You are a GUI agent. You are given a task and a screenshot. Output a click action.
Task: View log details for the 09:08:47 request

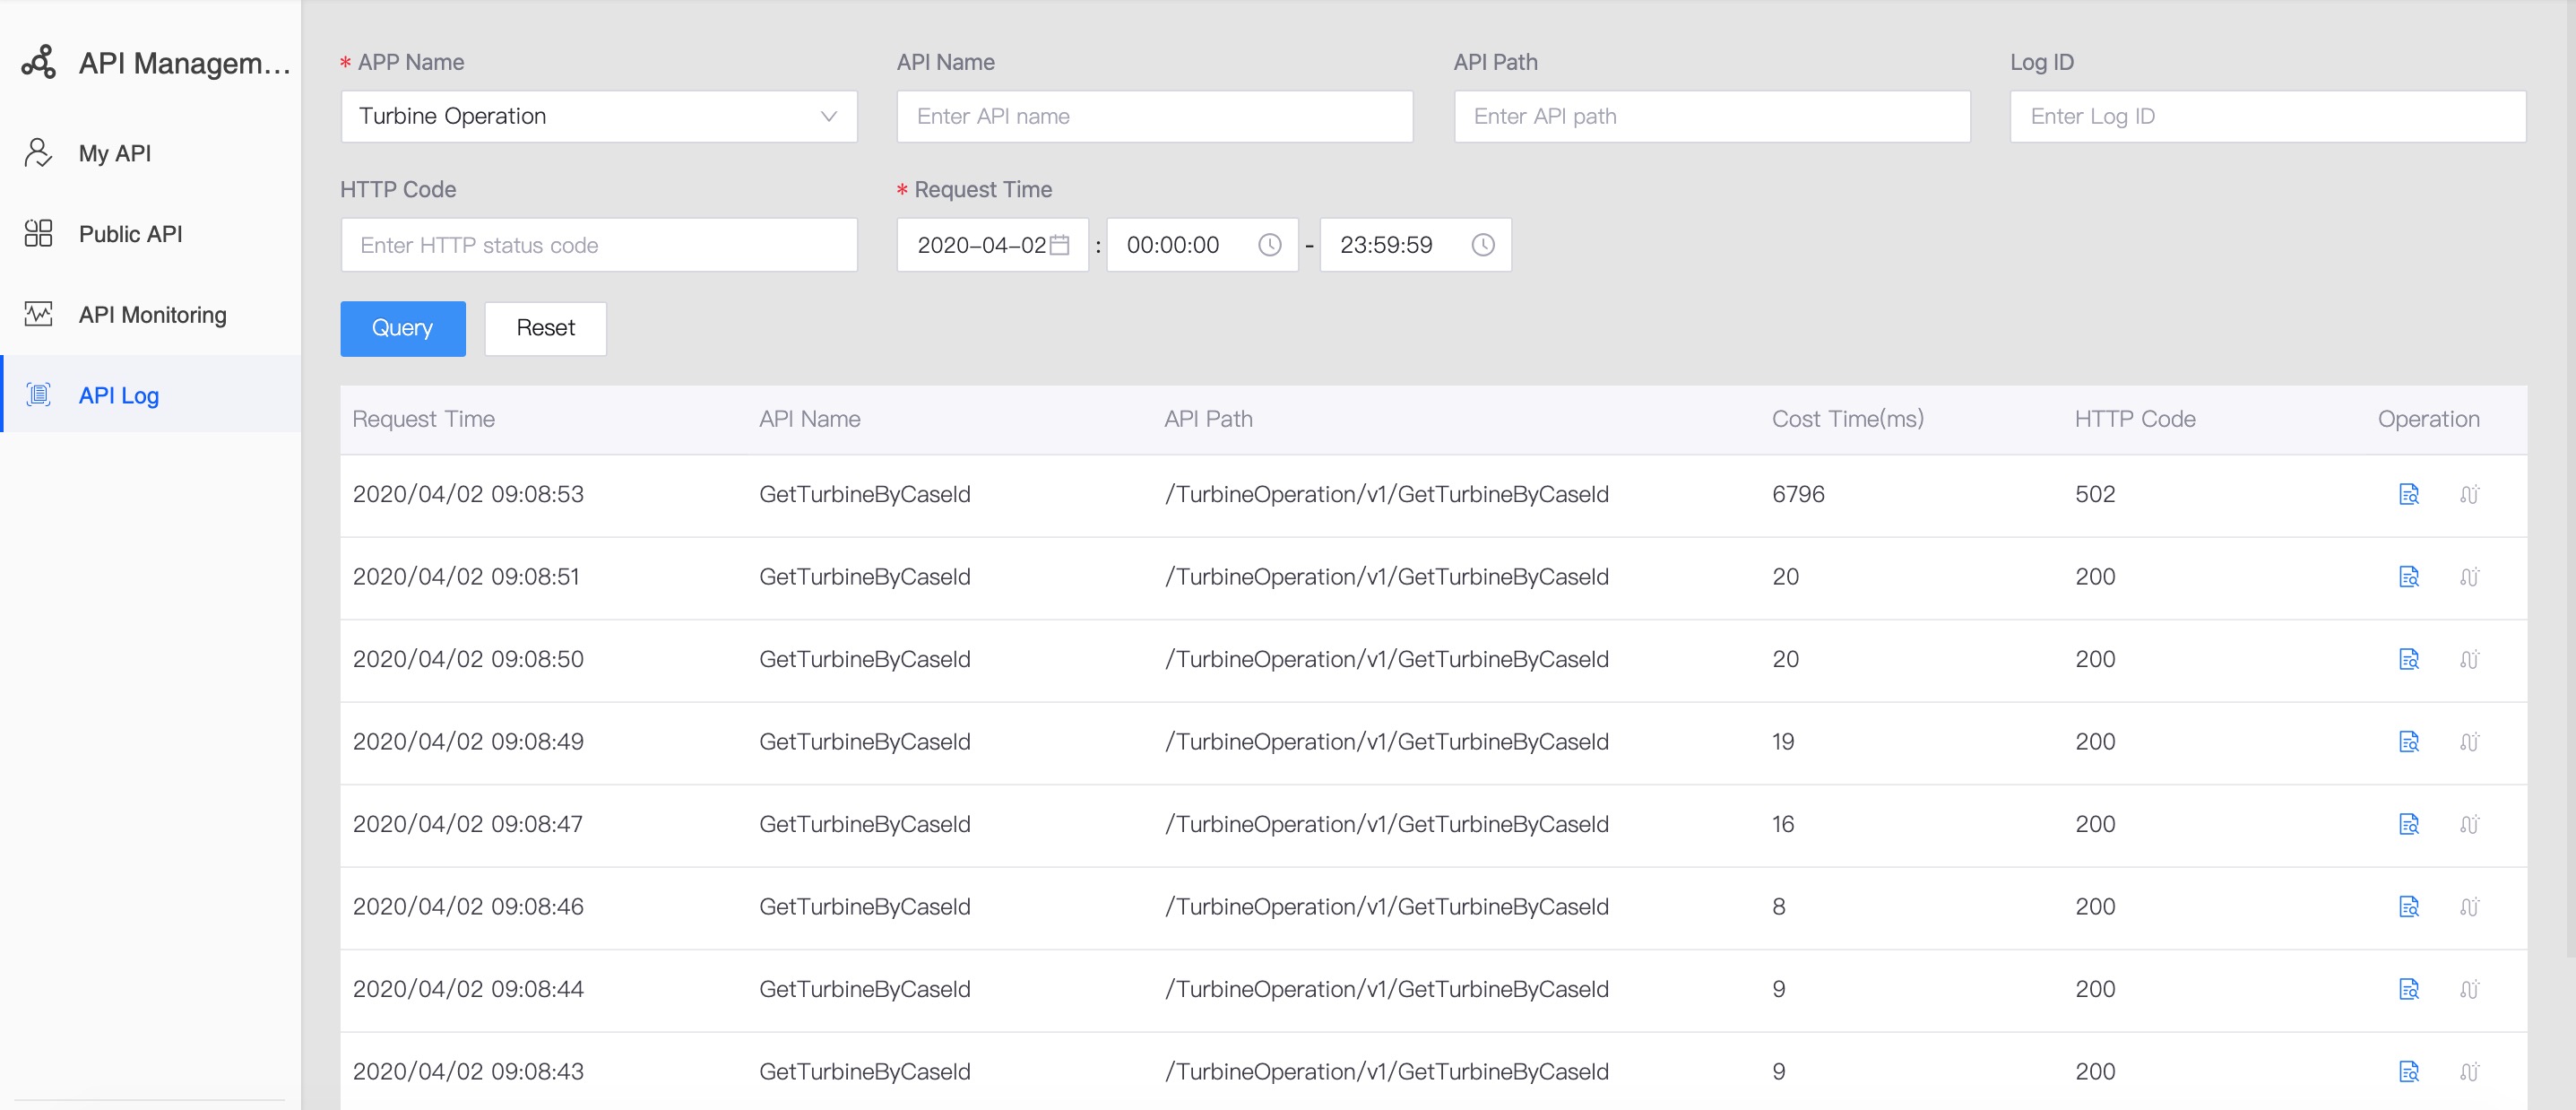(x=2409, y=824)
